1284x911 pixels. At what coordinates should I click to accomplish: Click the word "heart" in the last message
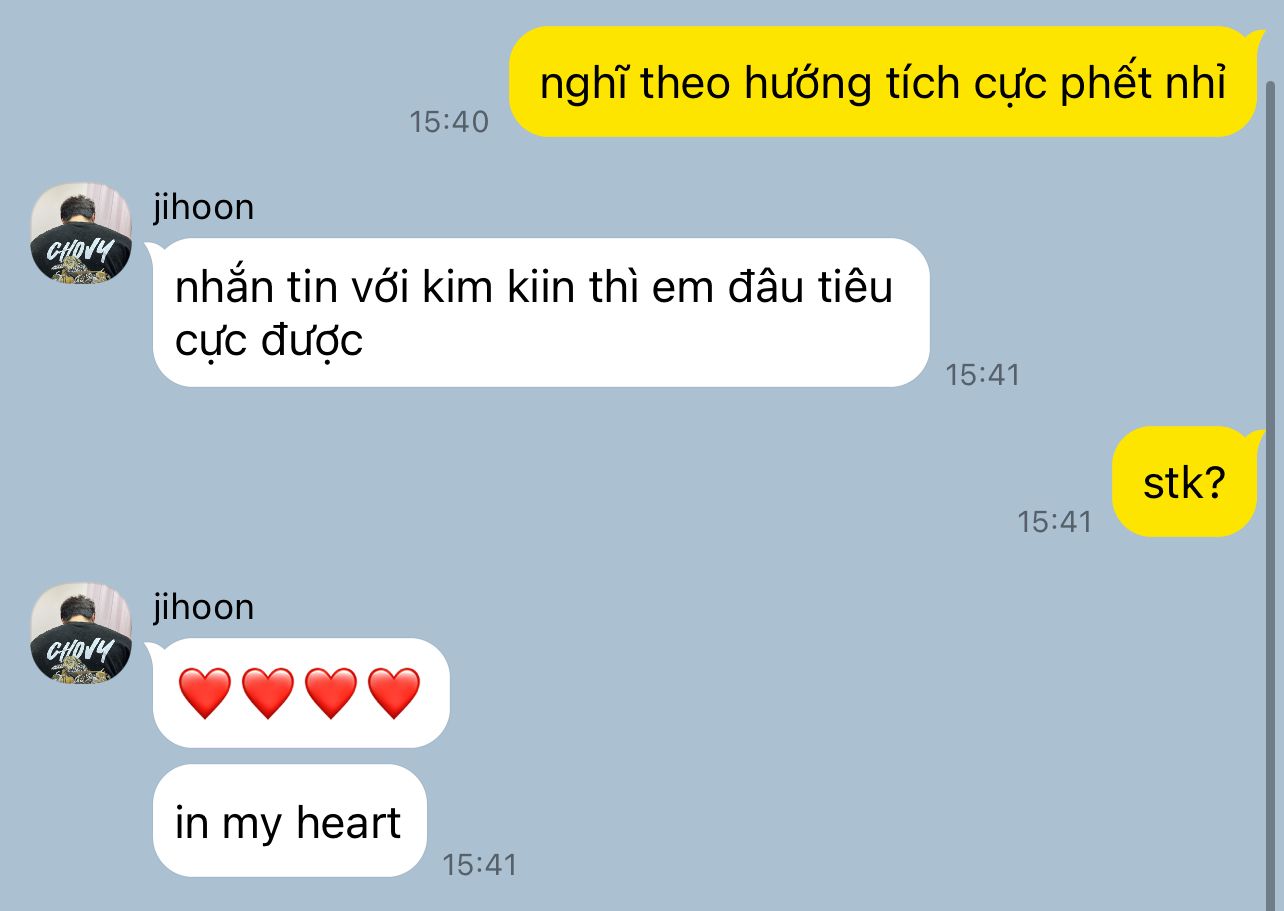[x=347, y=822]
